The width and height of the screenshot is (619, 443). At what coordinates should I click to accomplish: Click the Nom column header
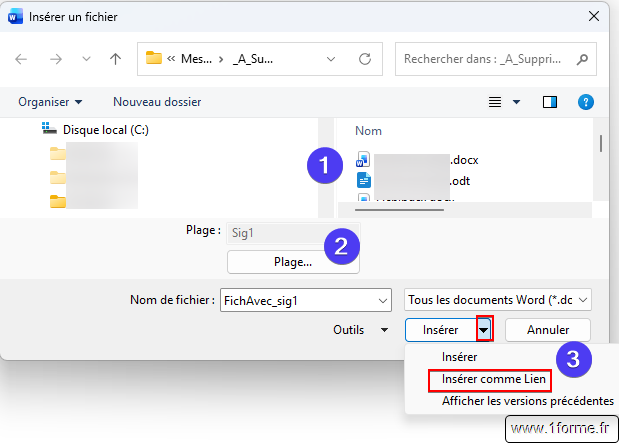(368, 131)
